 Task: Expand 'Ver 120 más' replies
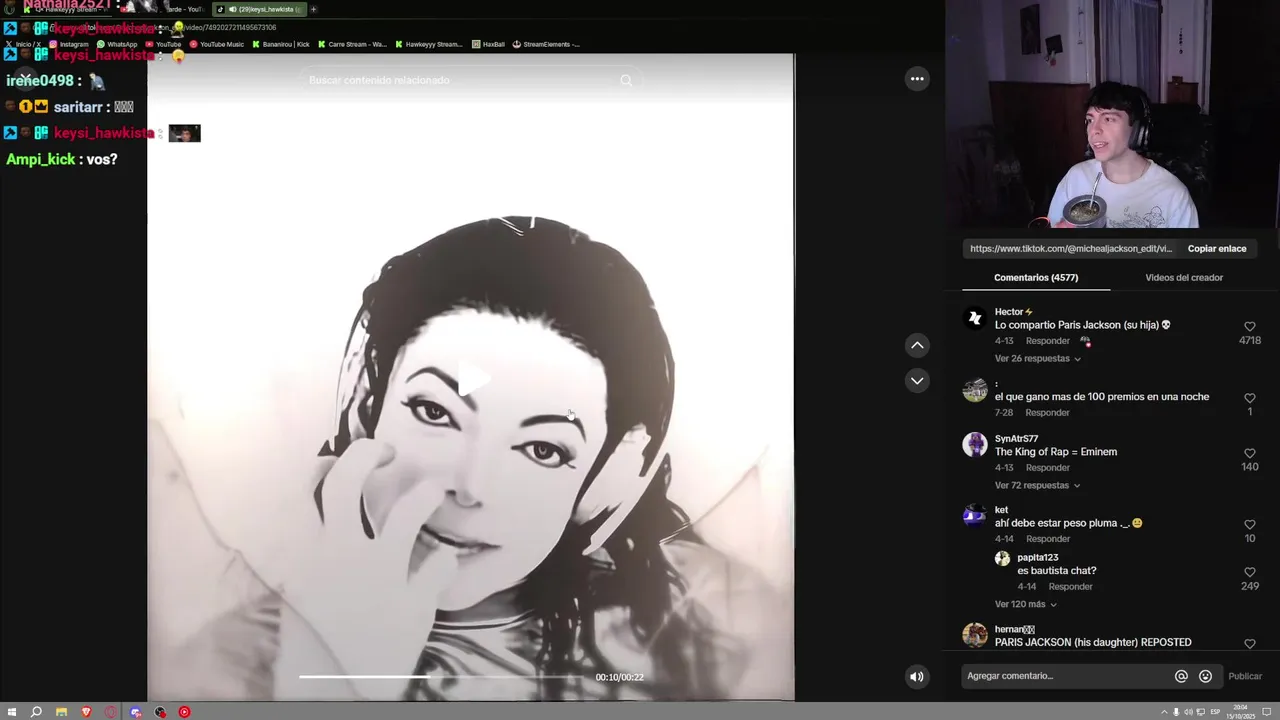coord(1025,605)
